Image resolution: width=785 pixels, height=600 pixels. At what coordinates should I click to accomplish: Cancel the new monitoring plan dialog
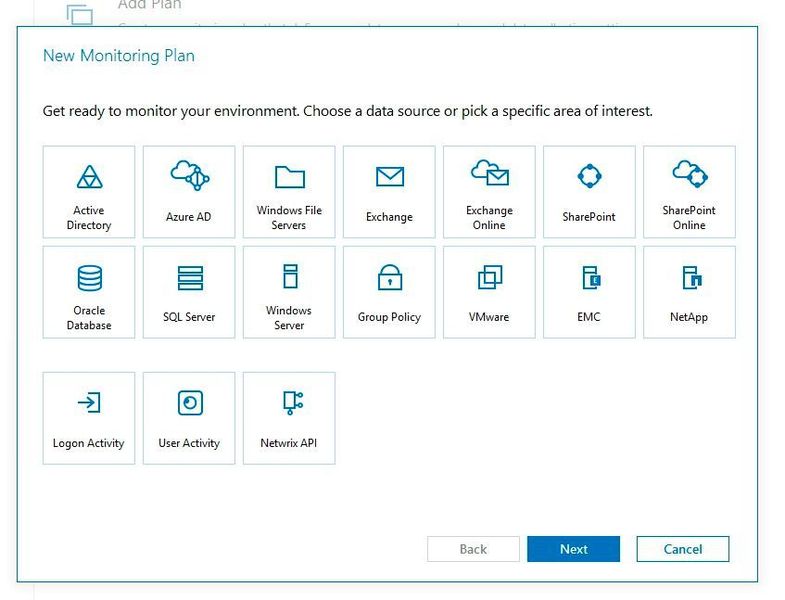pos(683,549)
